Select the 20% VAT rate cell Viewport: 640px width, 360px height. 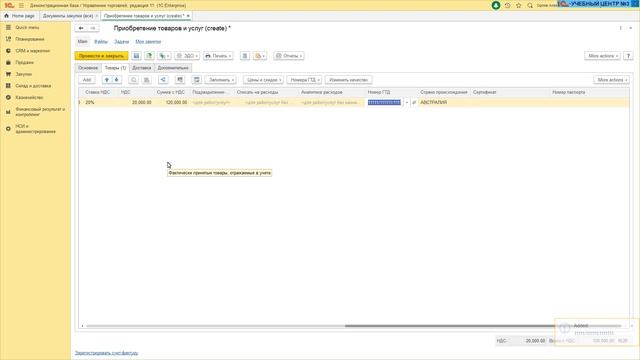pos(101,102)
